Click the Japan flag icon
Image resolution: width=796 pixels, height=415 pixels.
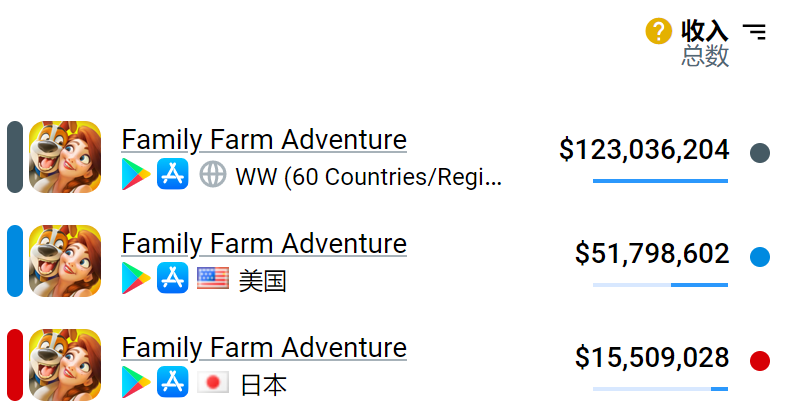pyautogui.click(x=213, y=383)
